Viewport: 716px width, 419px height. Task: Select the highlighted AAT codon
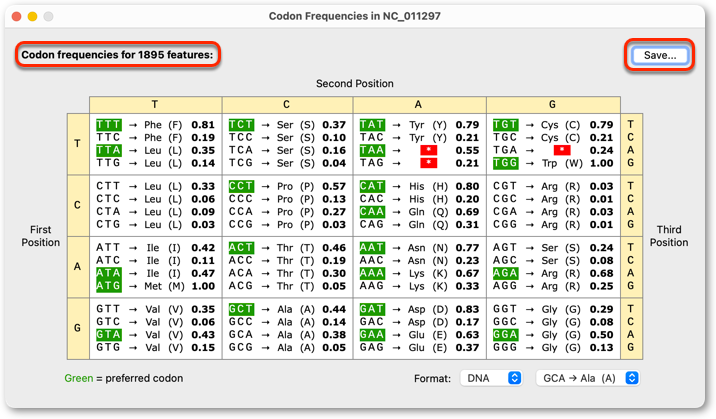click(x=372, y=247)
